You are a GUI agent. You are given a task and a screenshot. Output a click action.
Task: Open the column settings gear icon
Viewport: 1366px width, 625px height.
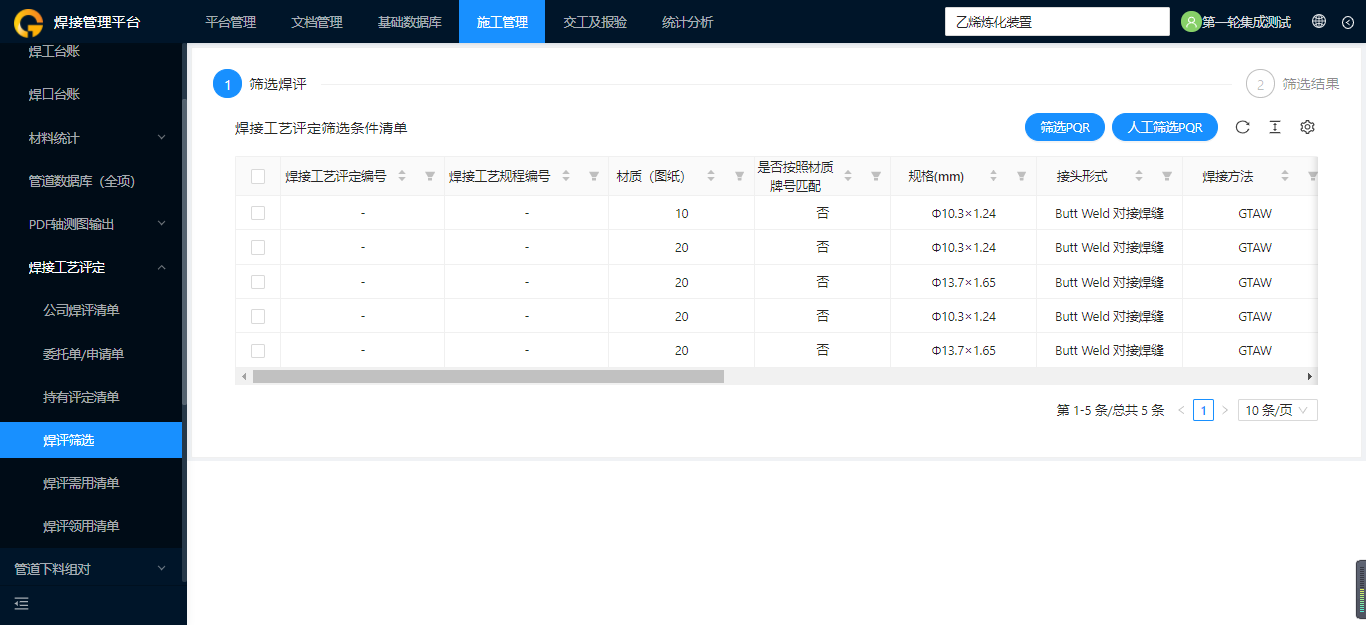[1307, 127]
